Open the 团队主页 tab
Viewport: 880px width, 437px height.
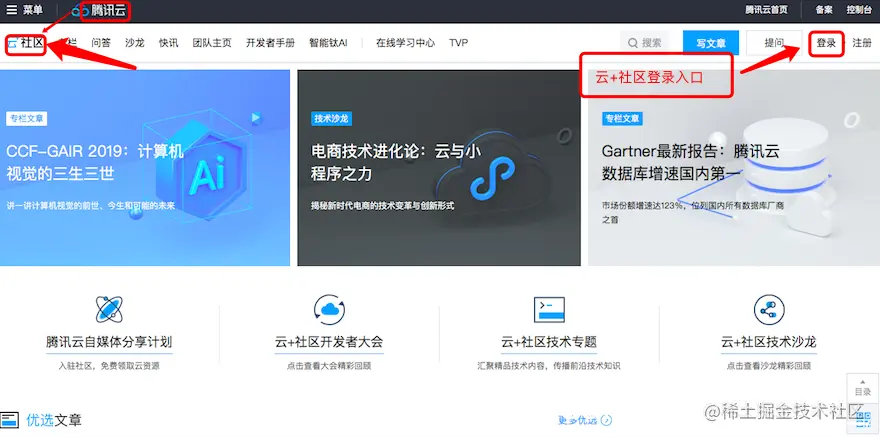(212, 43)
